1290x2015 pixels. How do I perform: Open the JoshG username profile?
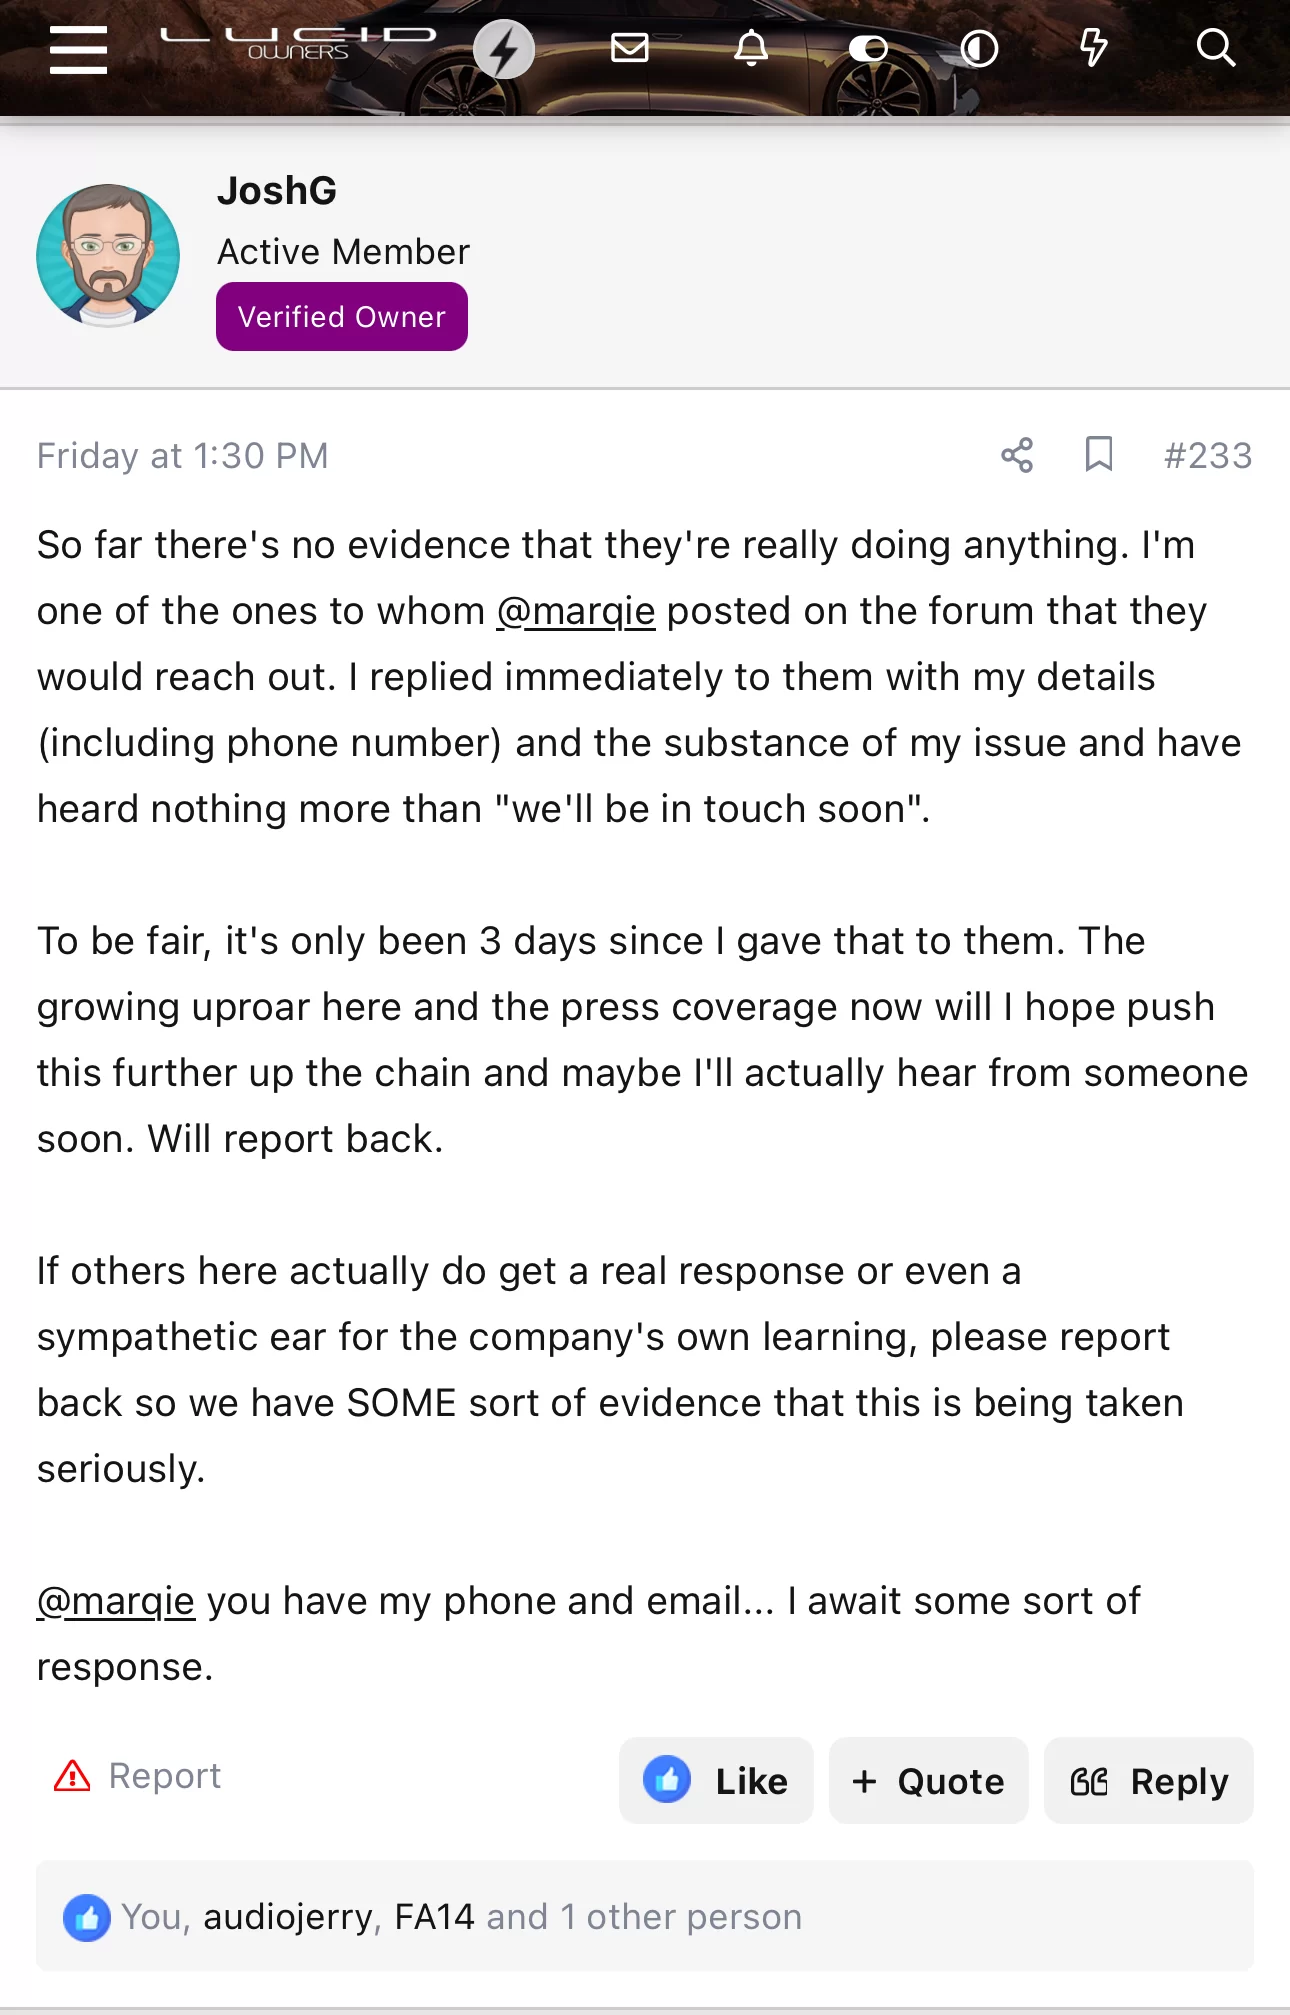click(x=277, y=190)
